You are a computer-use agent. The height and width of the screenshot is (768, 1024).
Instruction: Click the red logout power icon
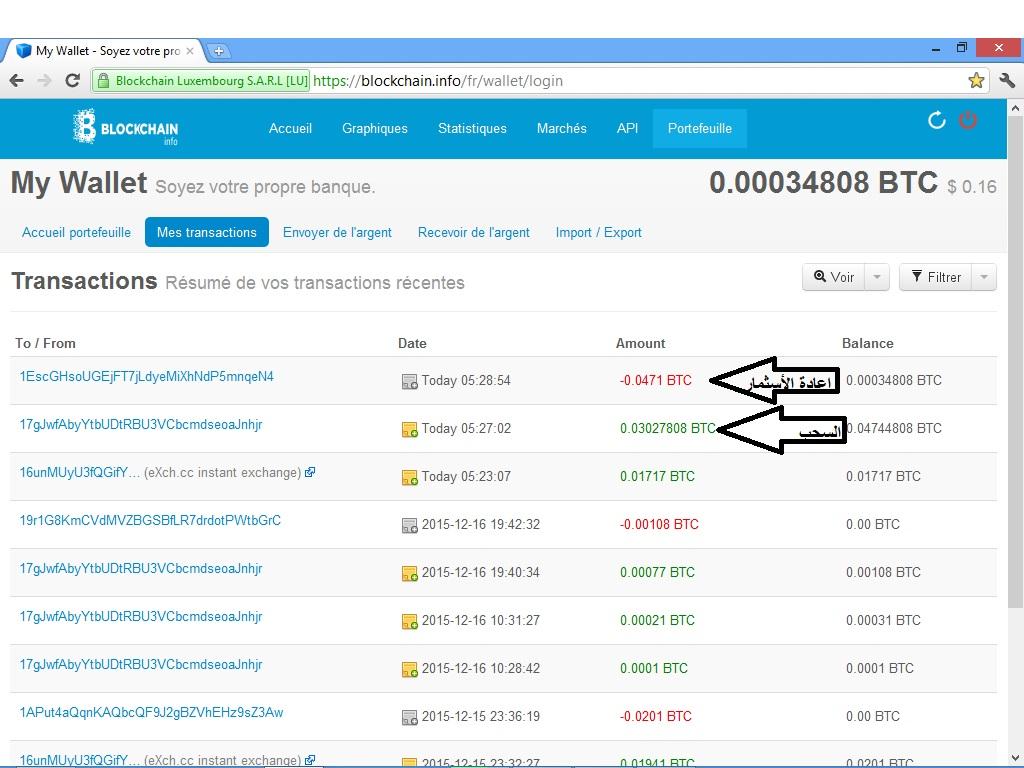tap(967, 120)
